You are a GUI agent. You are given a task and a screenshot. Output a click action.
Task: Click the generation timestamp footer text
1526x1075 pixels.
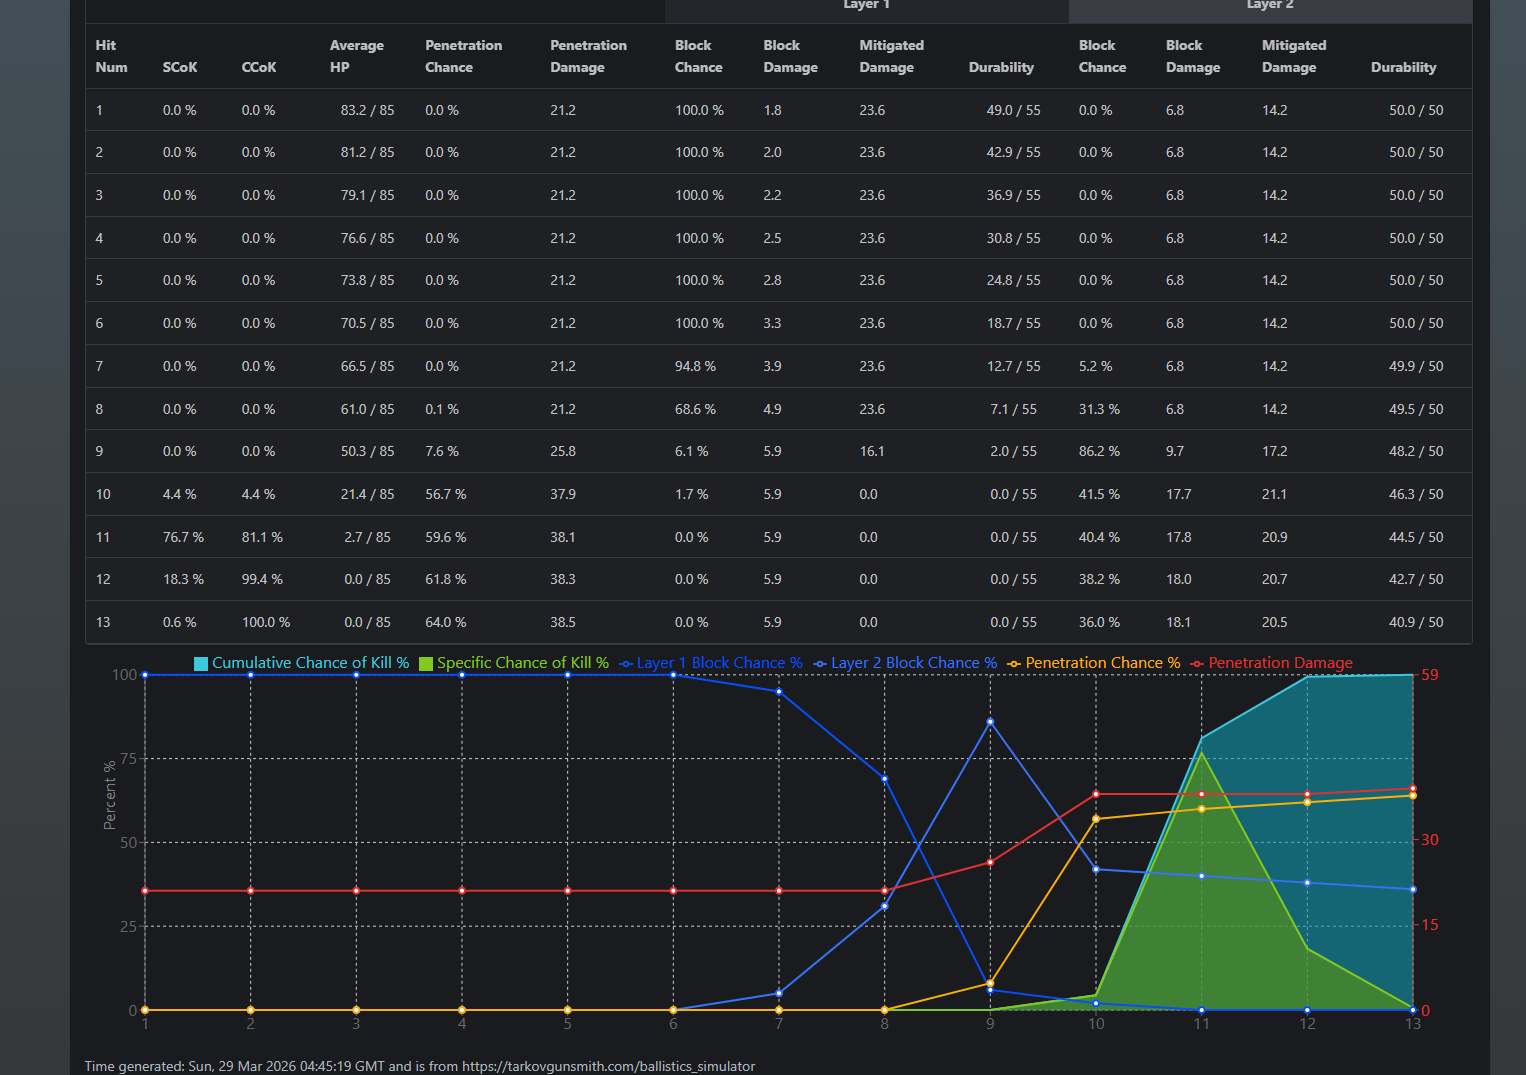tap(420, 1066)
